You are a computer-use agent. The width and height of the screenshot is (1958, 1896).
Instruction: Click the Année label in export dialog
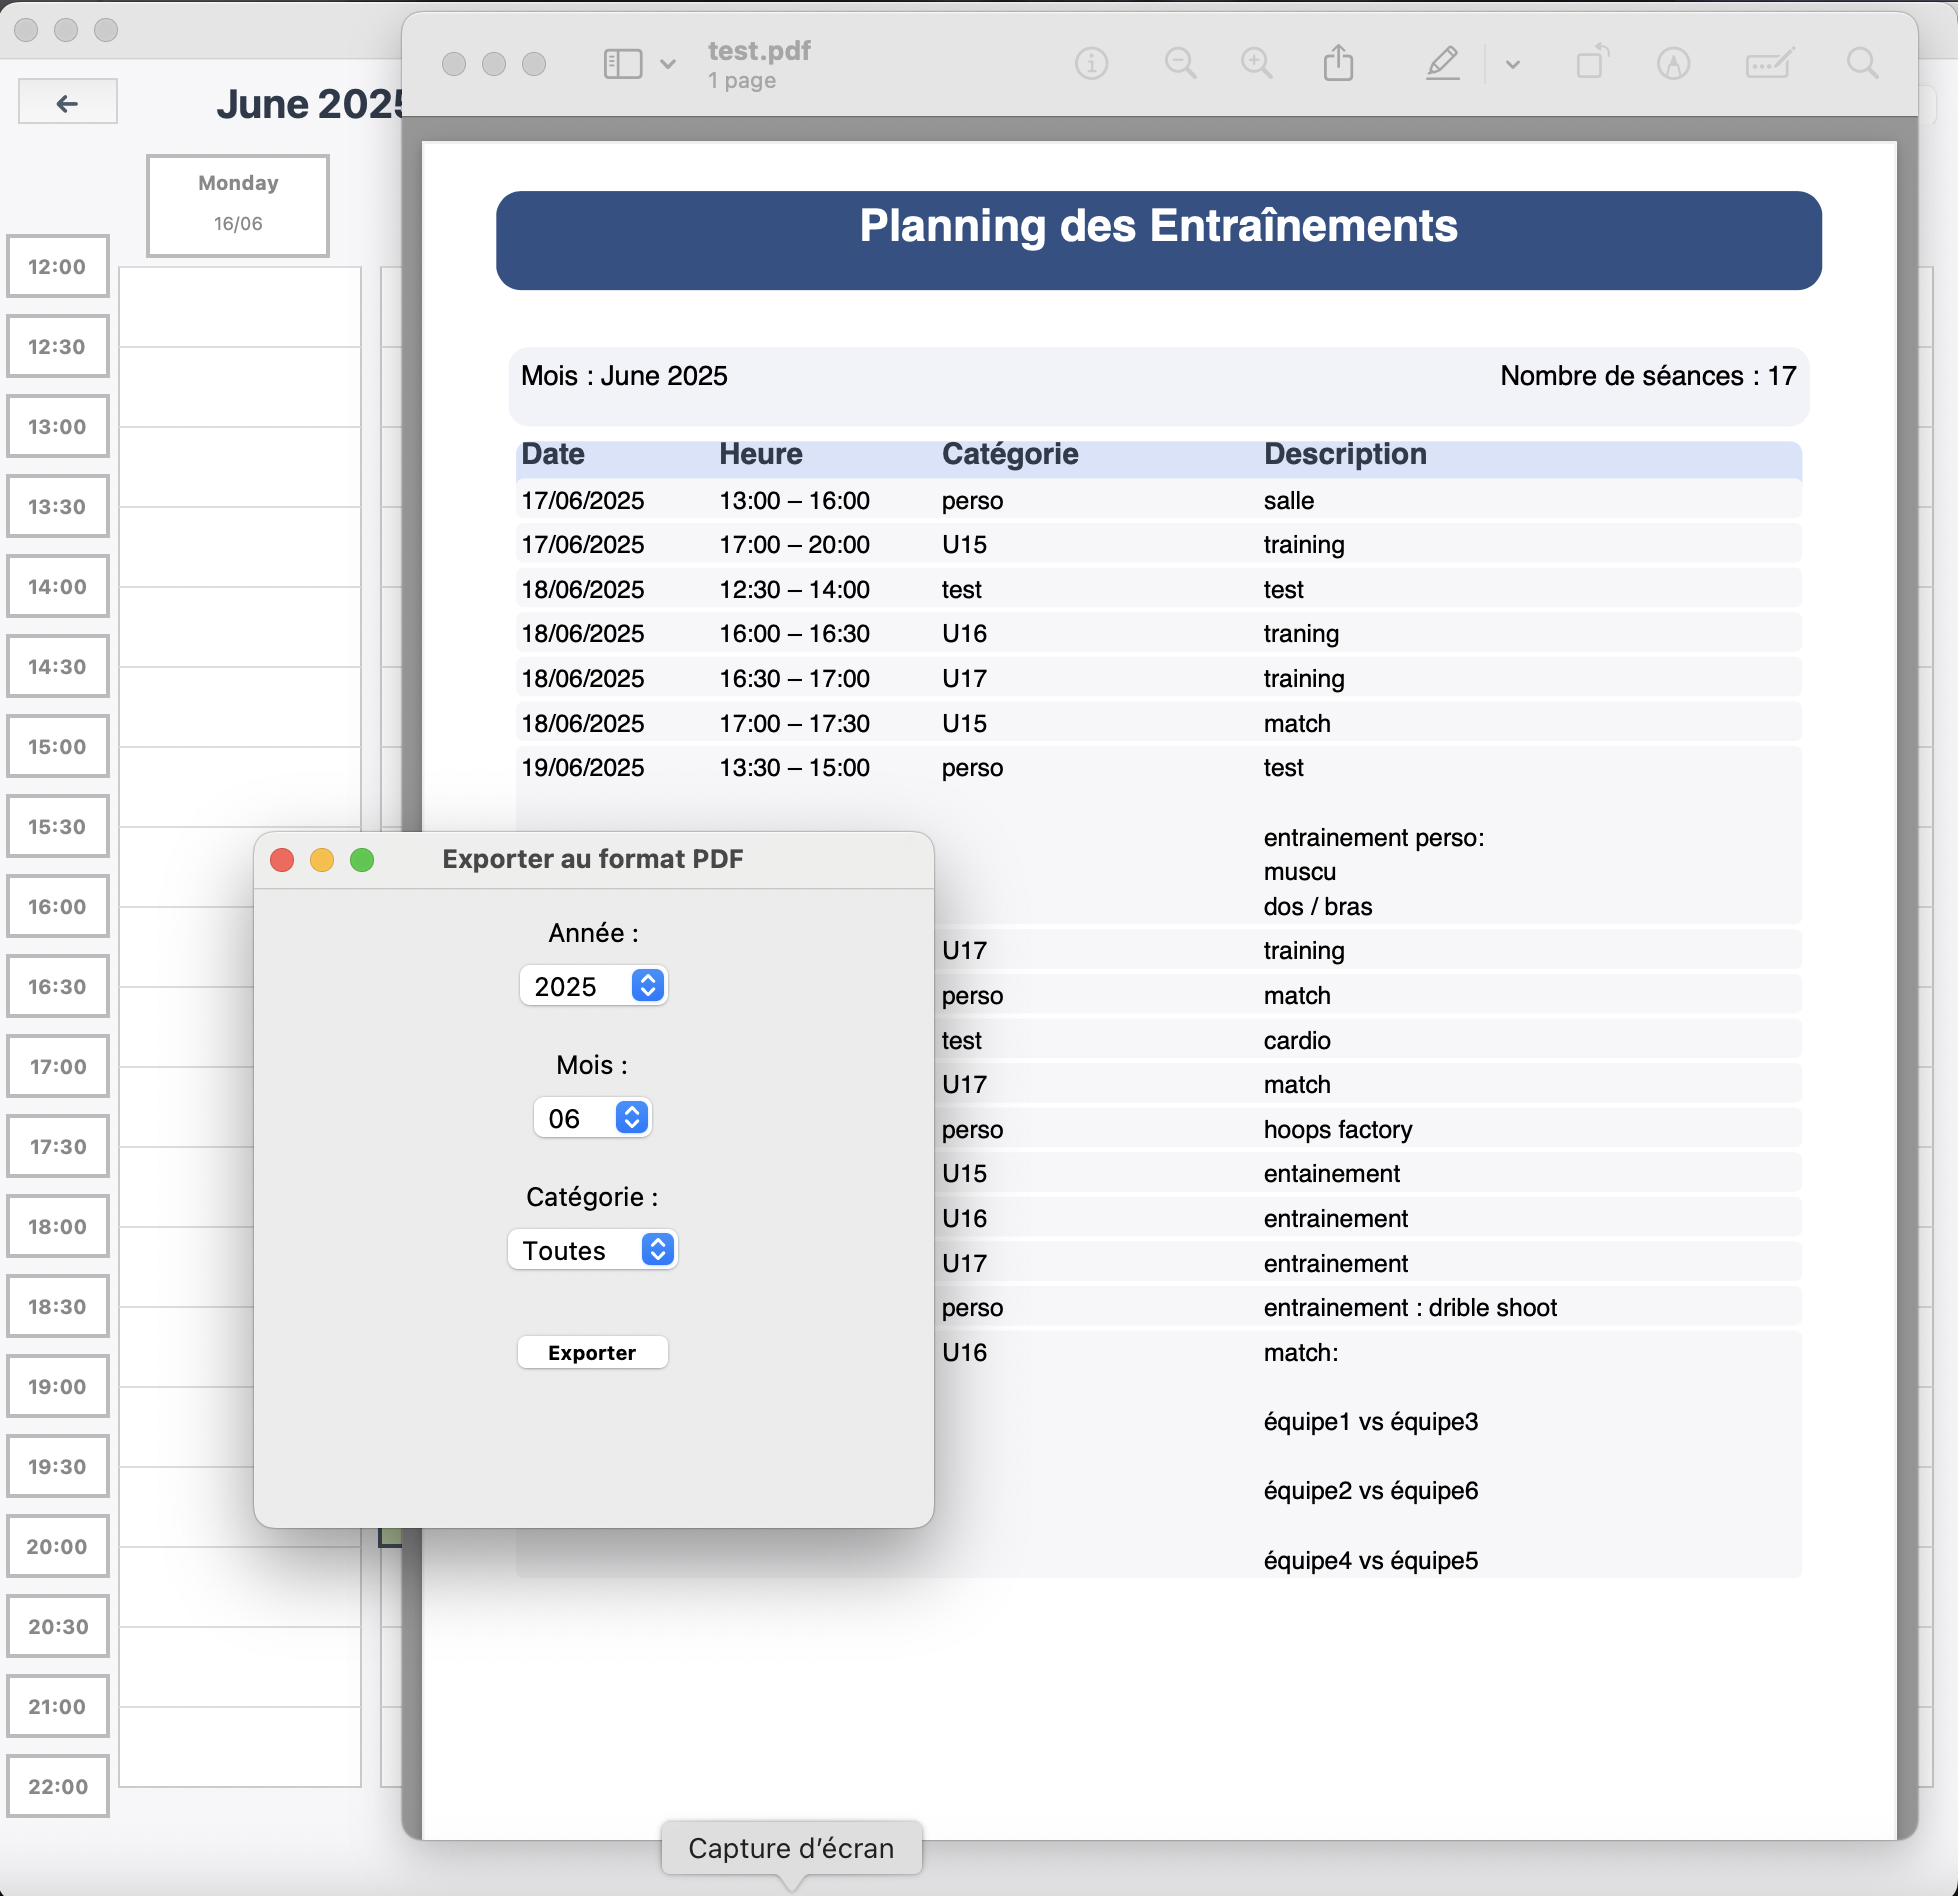[x=593, y=933]
